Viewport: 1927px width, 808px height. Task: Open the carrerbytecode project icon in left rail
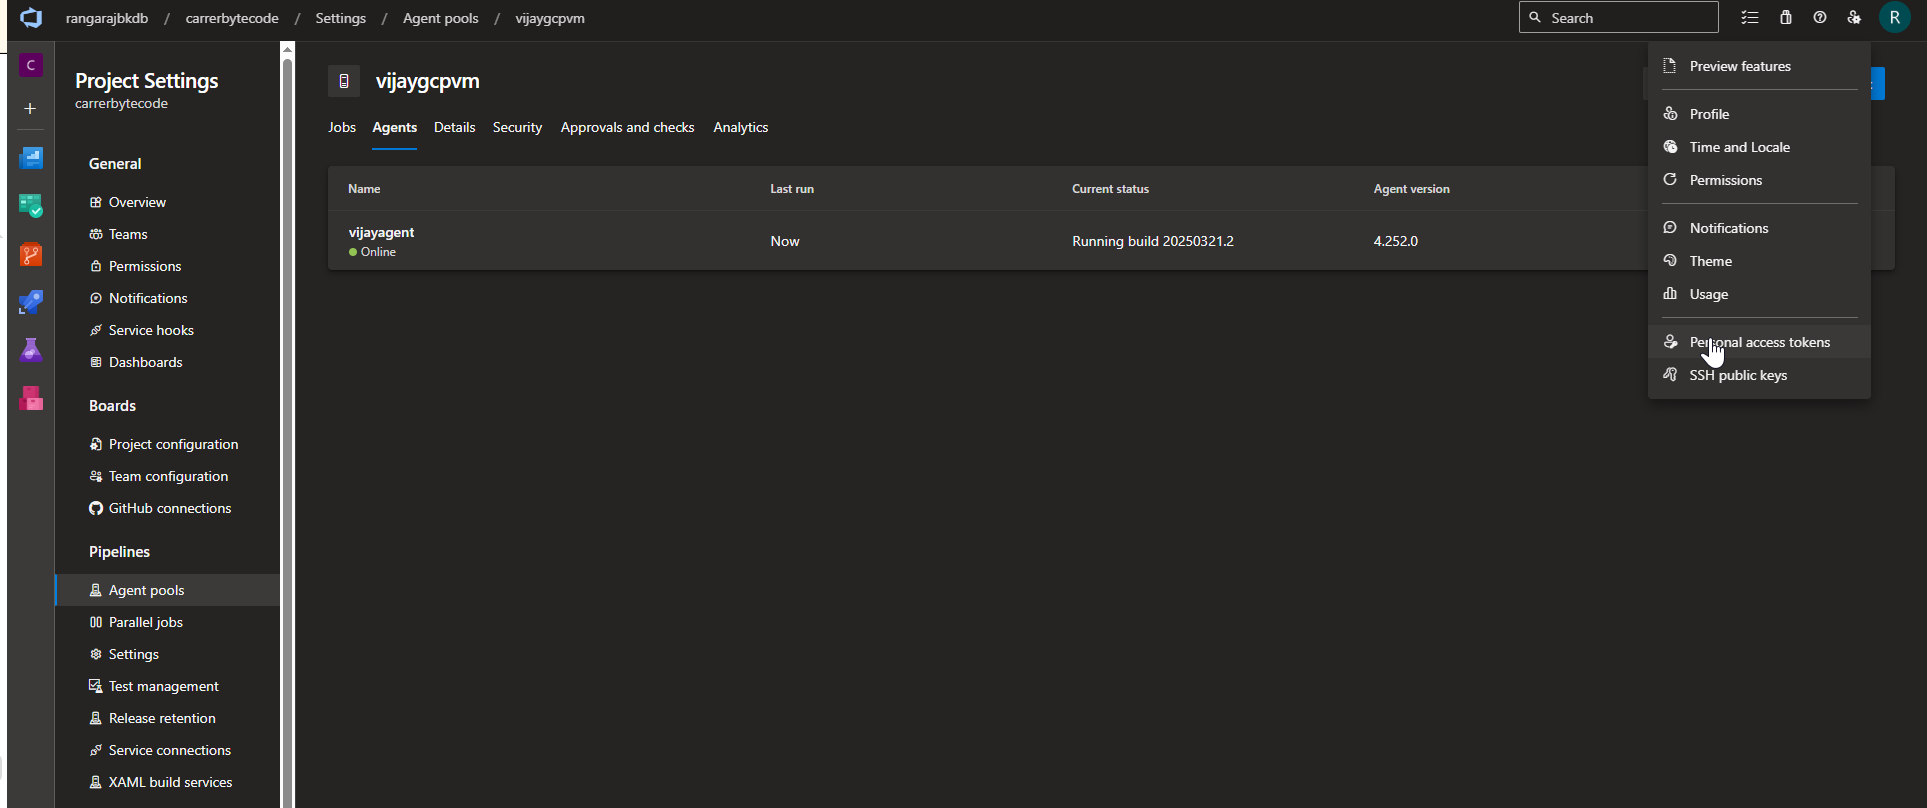pos(31,65)
